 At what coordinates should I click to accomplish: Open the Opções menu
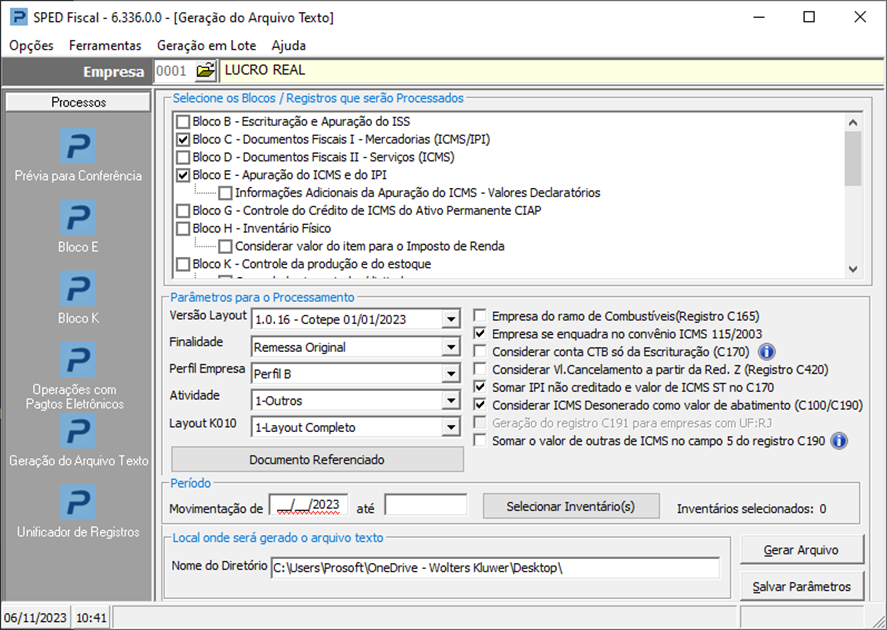click(x=31, y=45)
